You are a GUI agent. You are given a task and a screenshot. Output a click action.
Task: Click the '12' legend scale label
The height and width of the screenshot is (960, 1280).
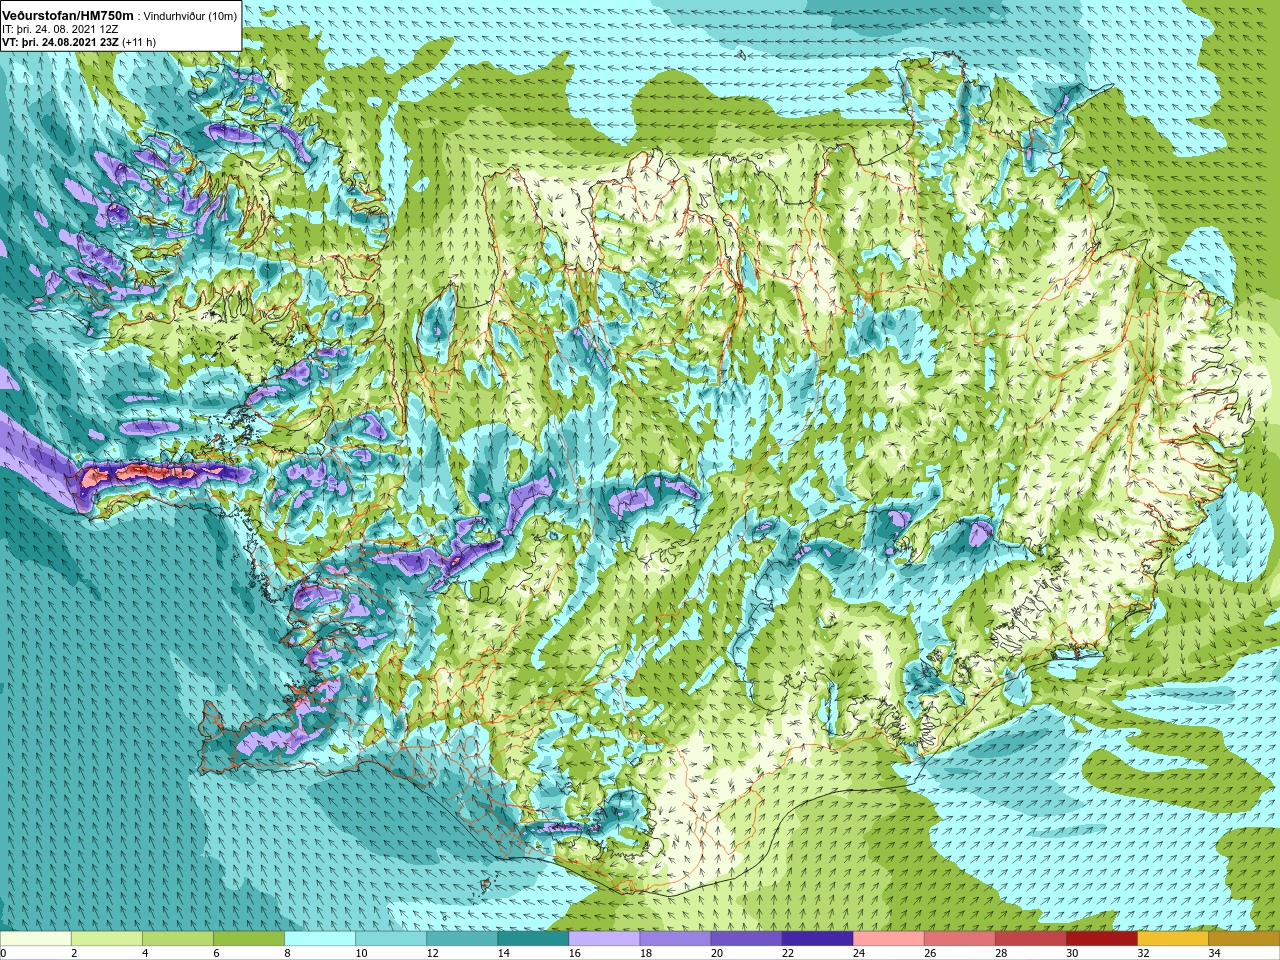click(432, 953)
